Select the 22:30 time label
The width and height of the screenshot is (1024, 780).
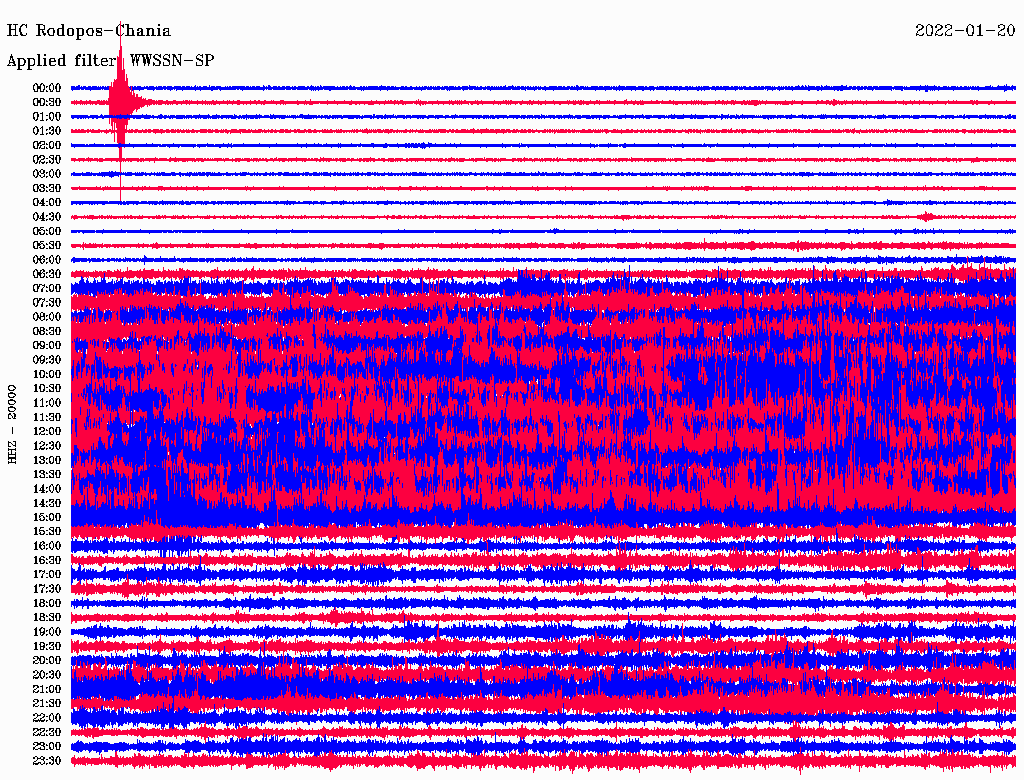coord(47,732)
